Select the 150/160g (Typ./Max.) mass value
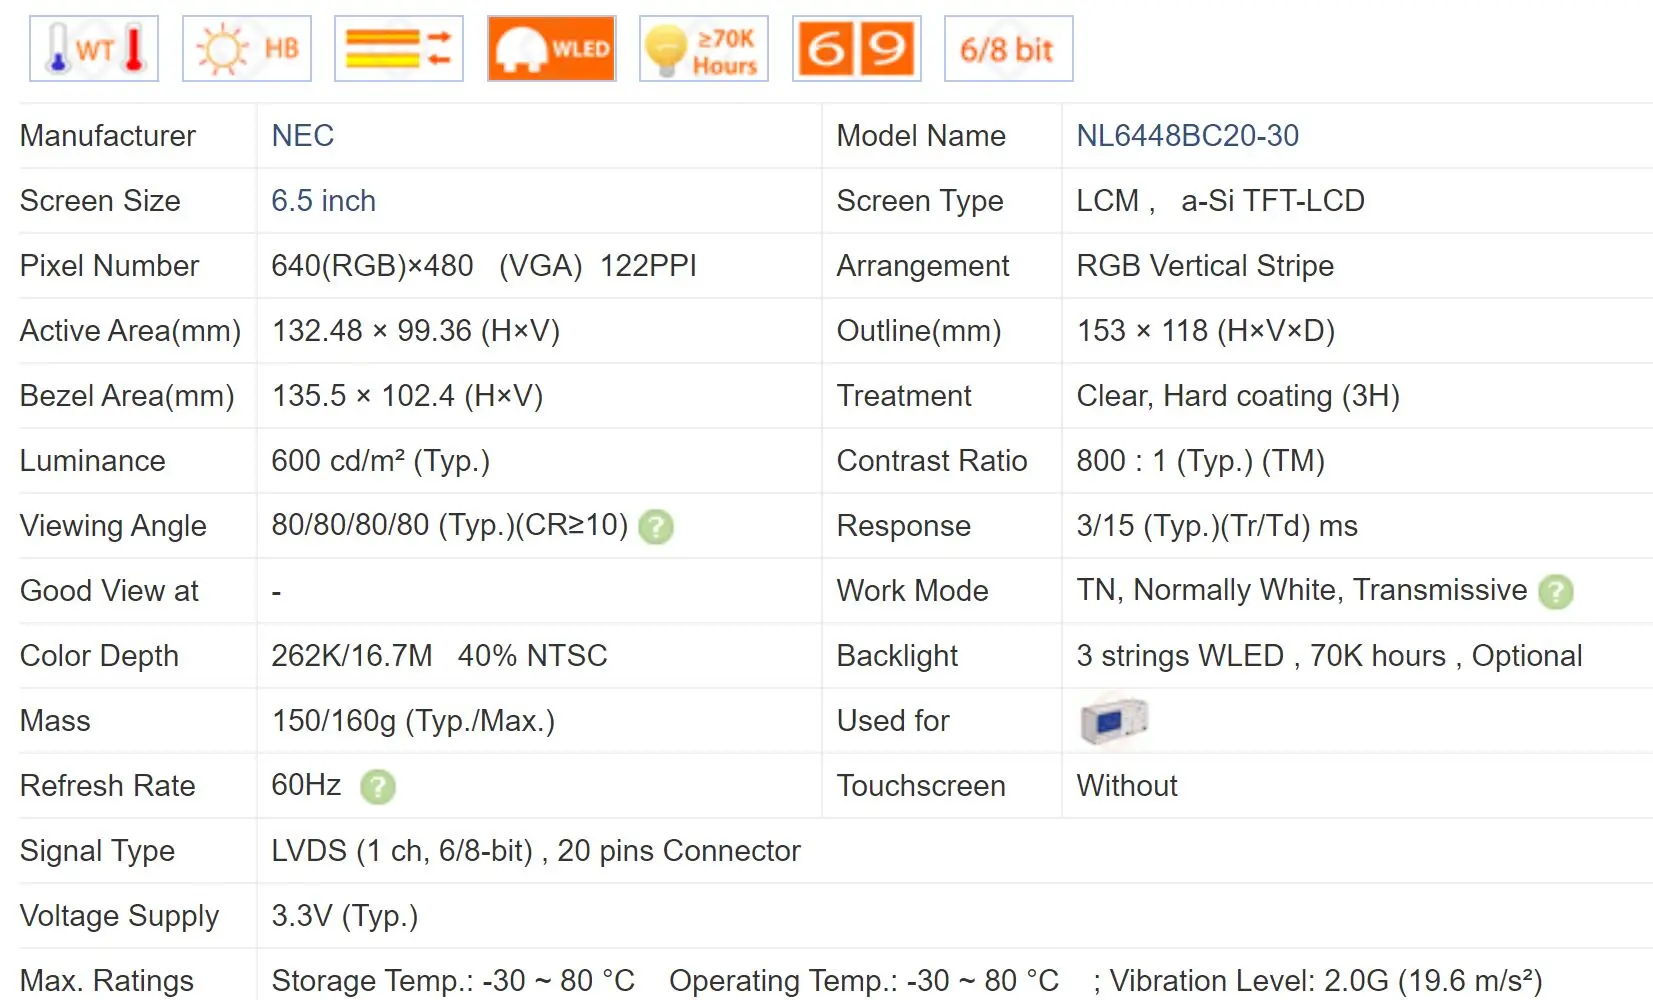 pyautogui.click(x=413, y=721)
